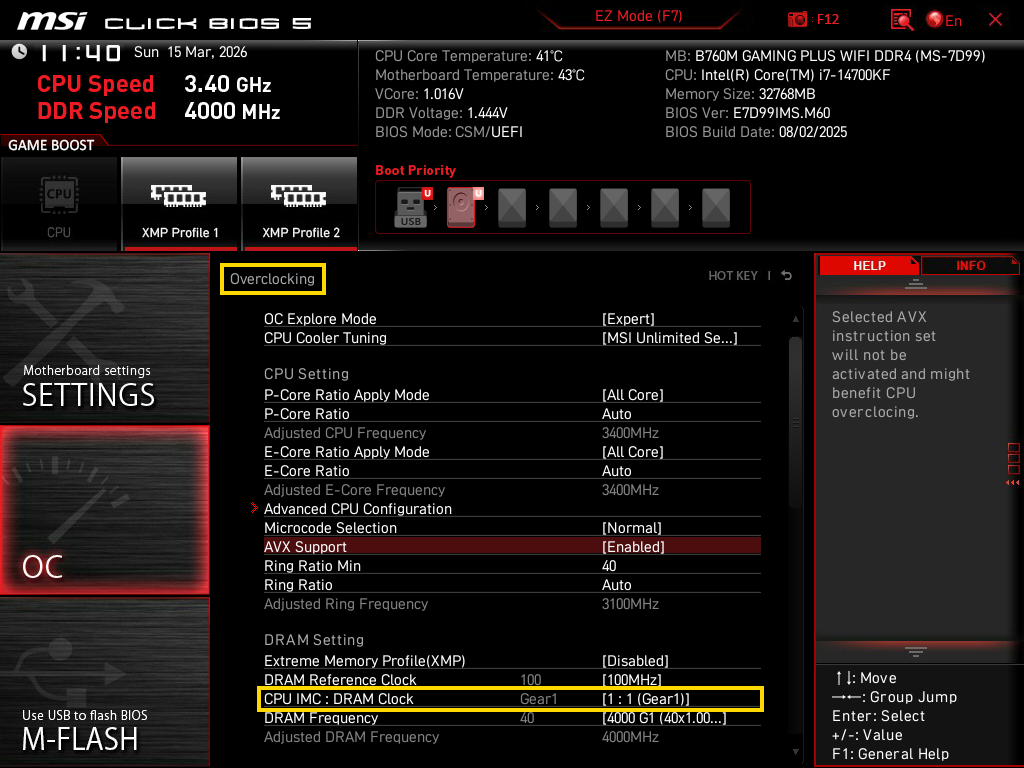1024x768 pixels.
Task: Click the BIOS Ver E7D99IMS.M60 text
Action: click(x=747, y=113)
